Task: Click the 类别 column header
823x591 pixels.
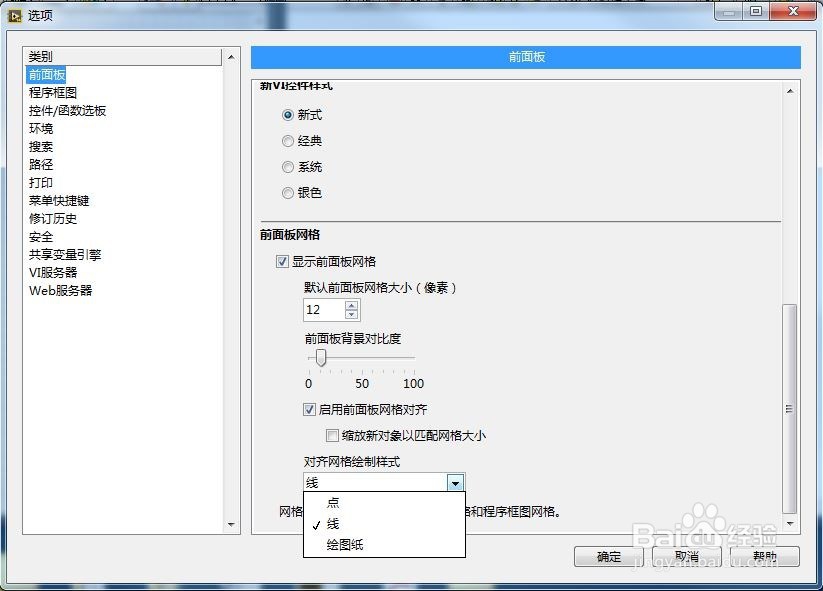Action: click(x=123, y=57)
